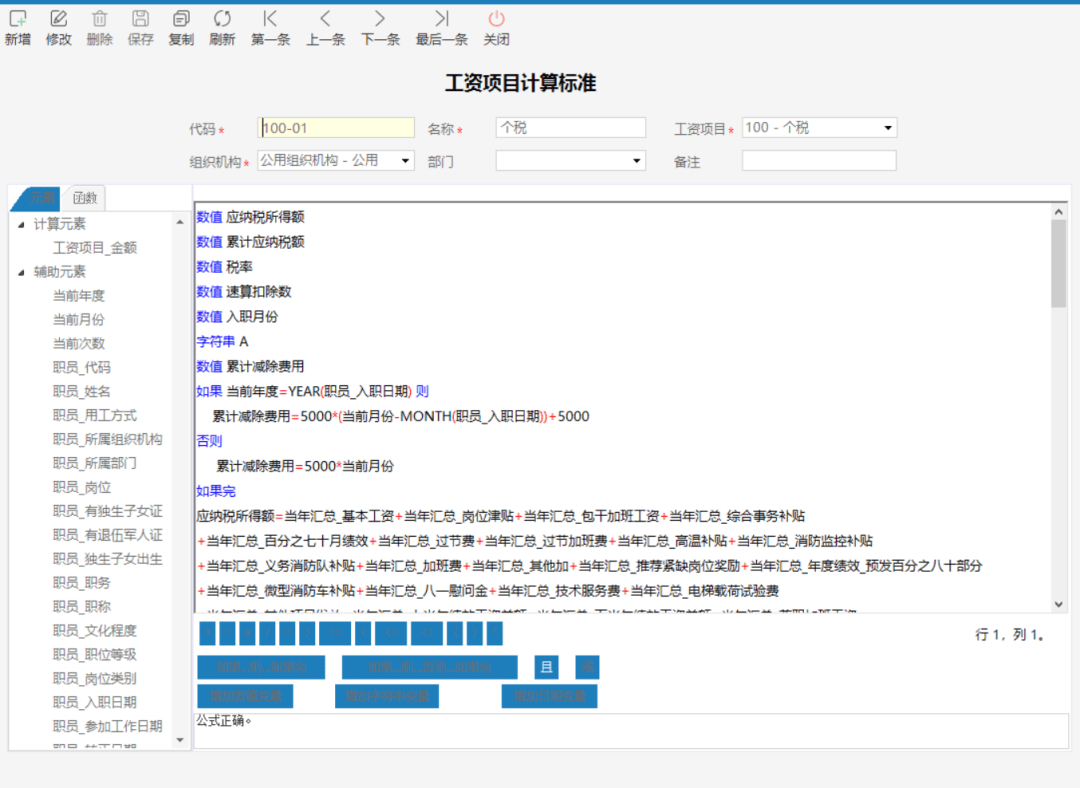Screen dimensions: 1080x788
Task: Insert the minus operator button
Action: coord(227,633)
